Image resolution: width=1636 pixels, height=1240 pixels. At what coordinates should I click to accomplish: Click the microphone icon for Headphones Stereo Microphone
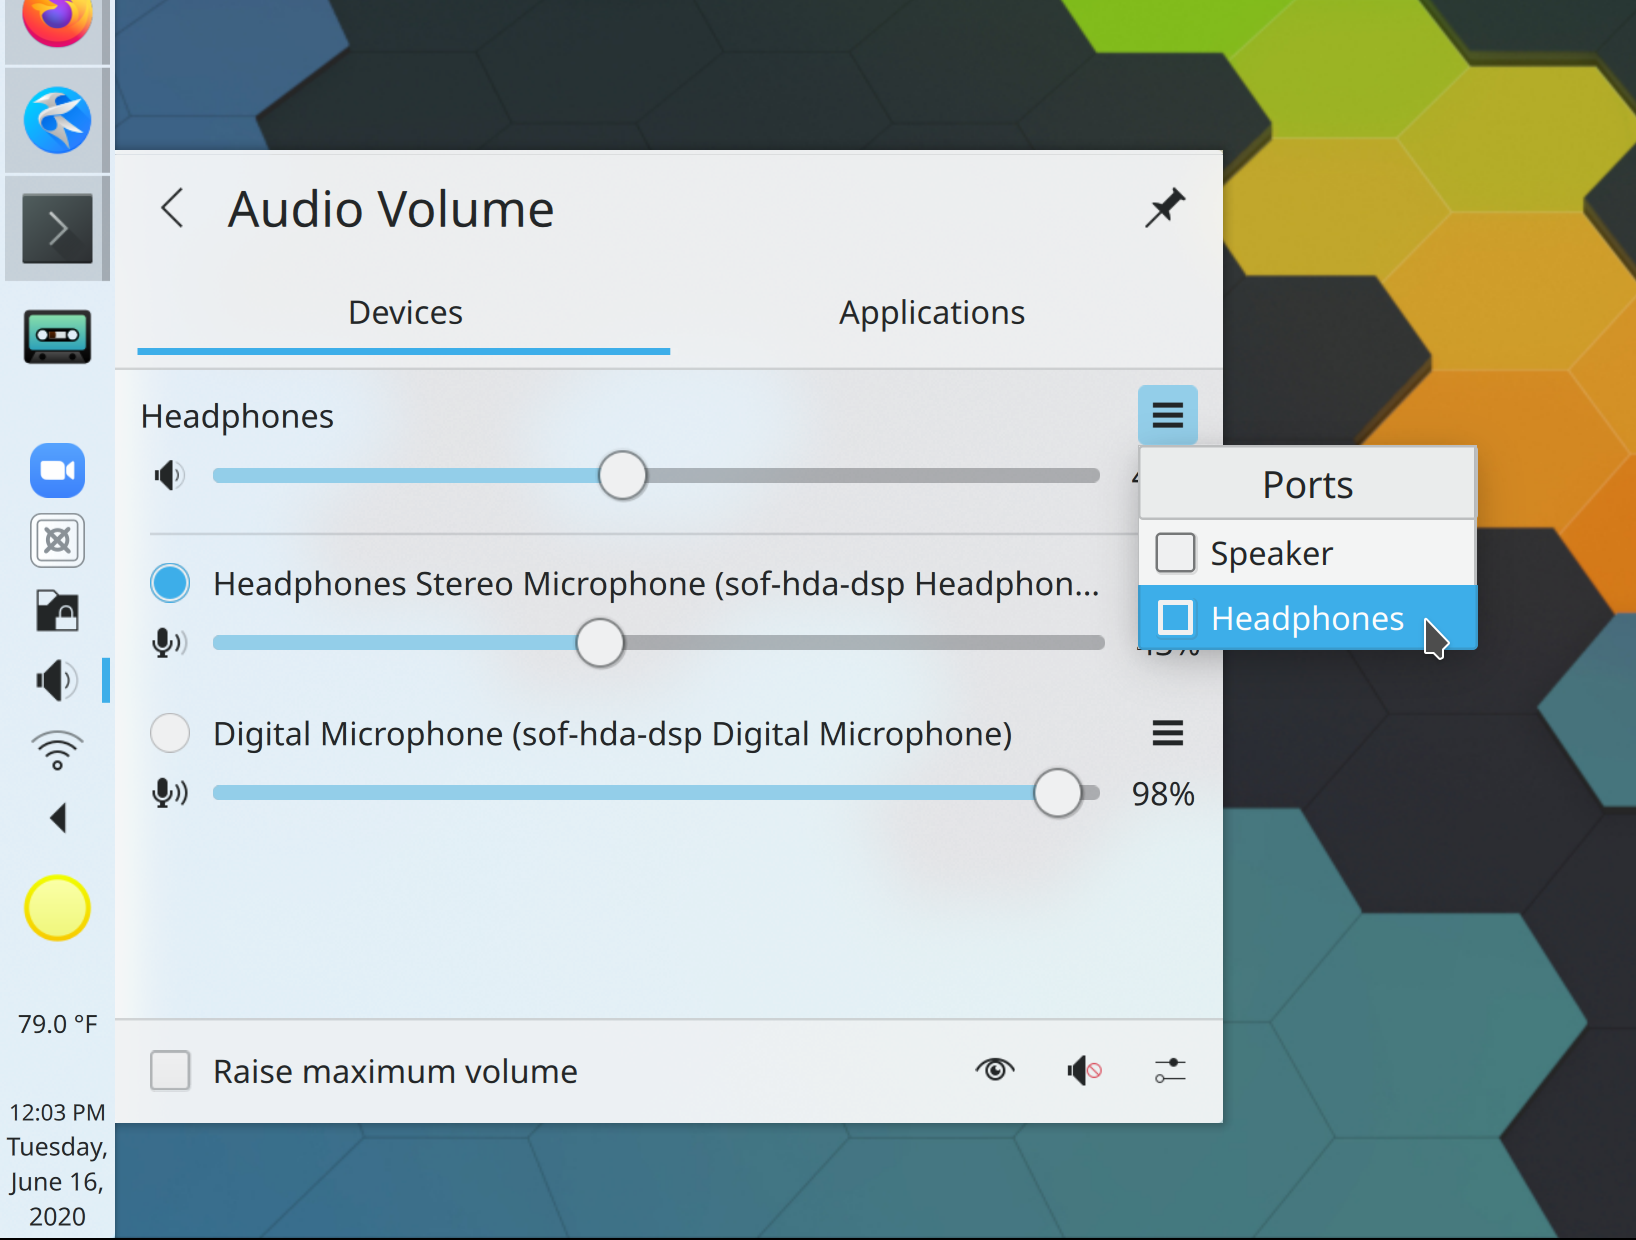click(169, 643)
